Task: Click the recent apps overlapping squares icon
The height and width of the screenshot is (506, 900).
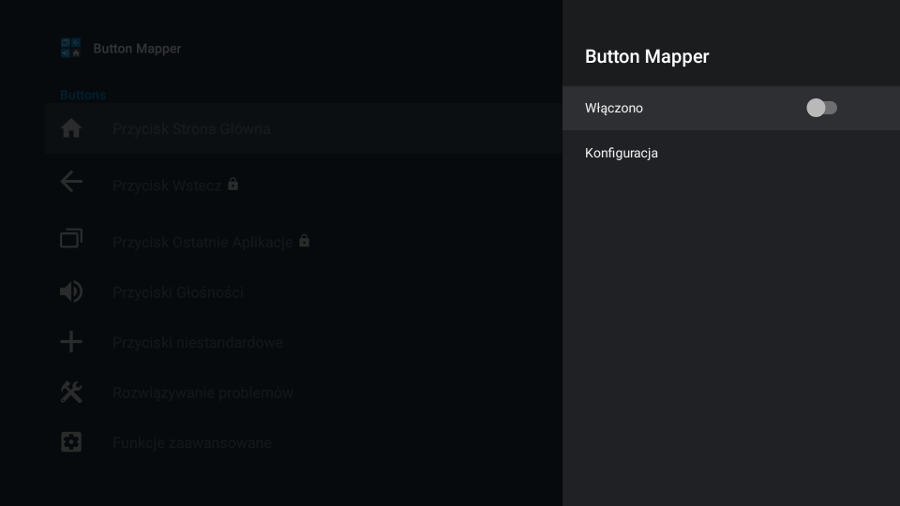Action: pyautogui.click(x=71, y=238)
